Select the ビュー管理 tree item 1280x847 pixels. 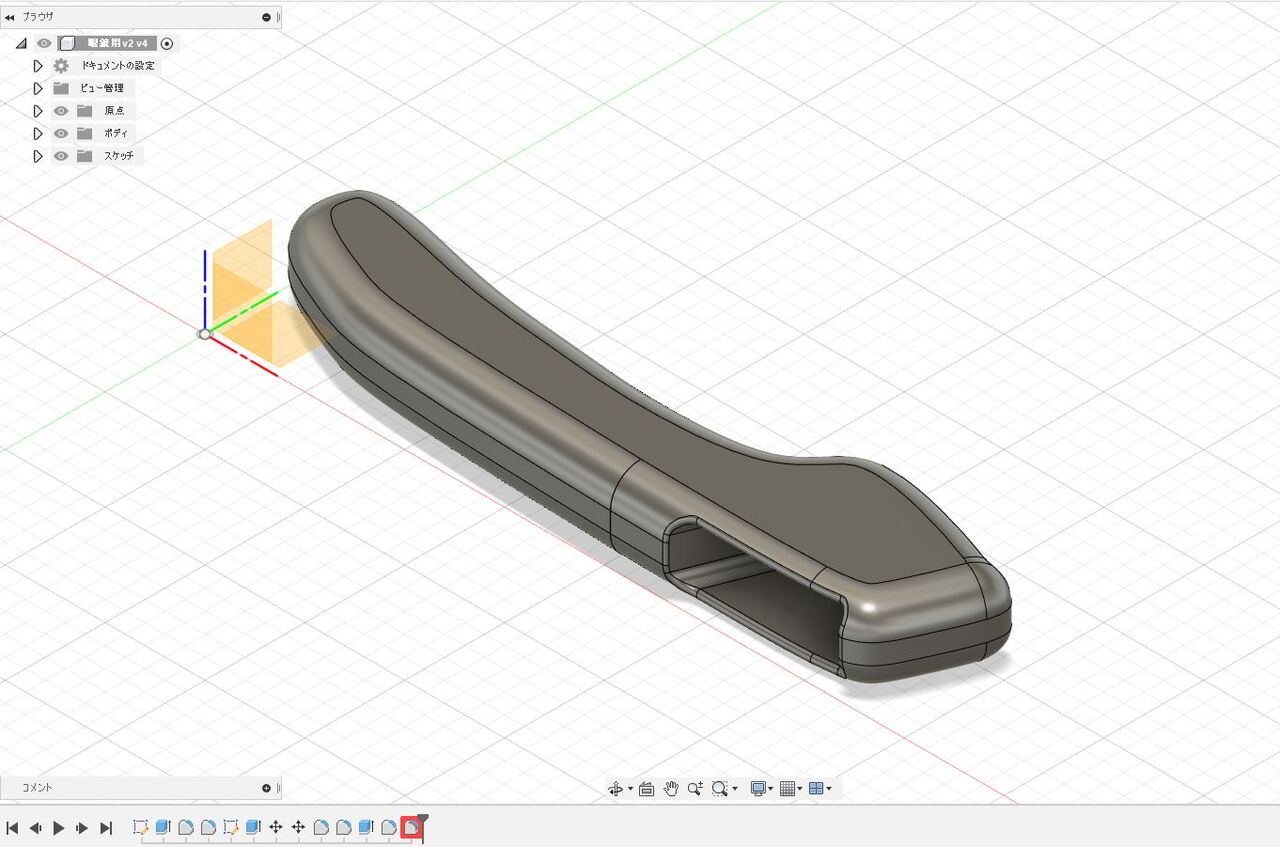coord(102,88)
